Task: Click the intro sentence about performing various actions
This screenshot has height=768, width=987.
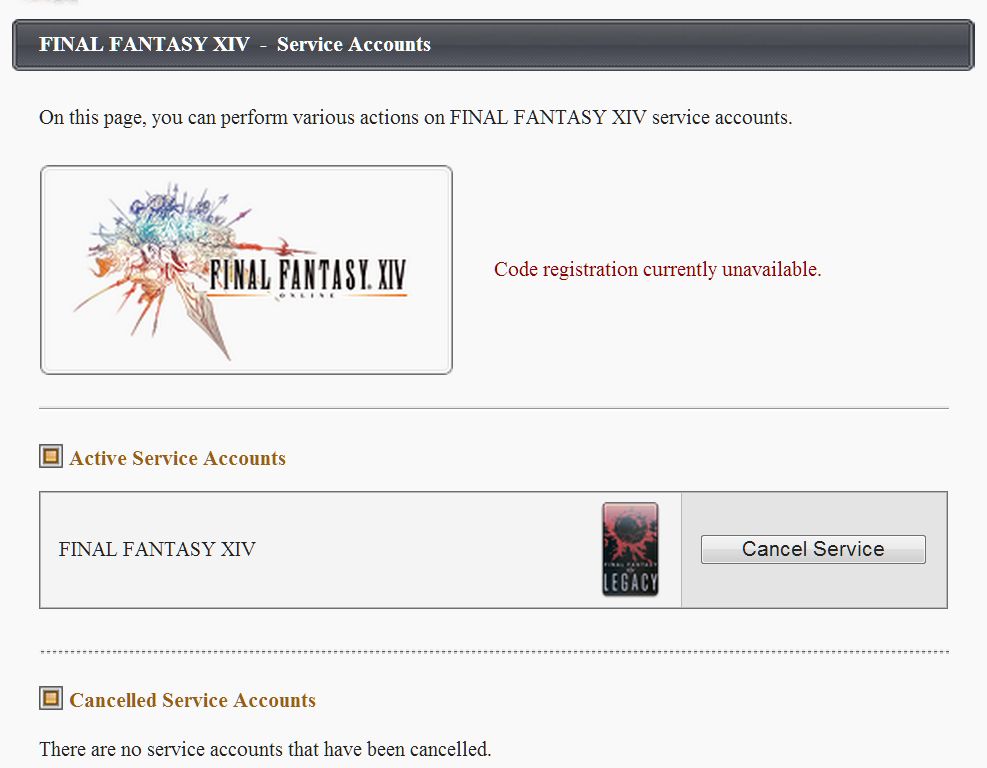Action: [x=415, y=118]
